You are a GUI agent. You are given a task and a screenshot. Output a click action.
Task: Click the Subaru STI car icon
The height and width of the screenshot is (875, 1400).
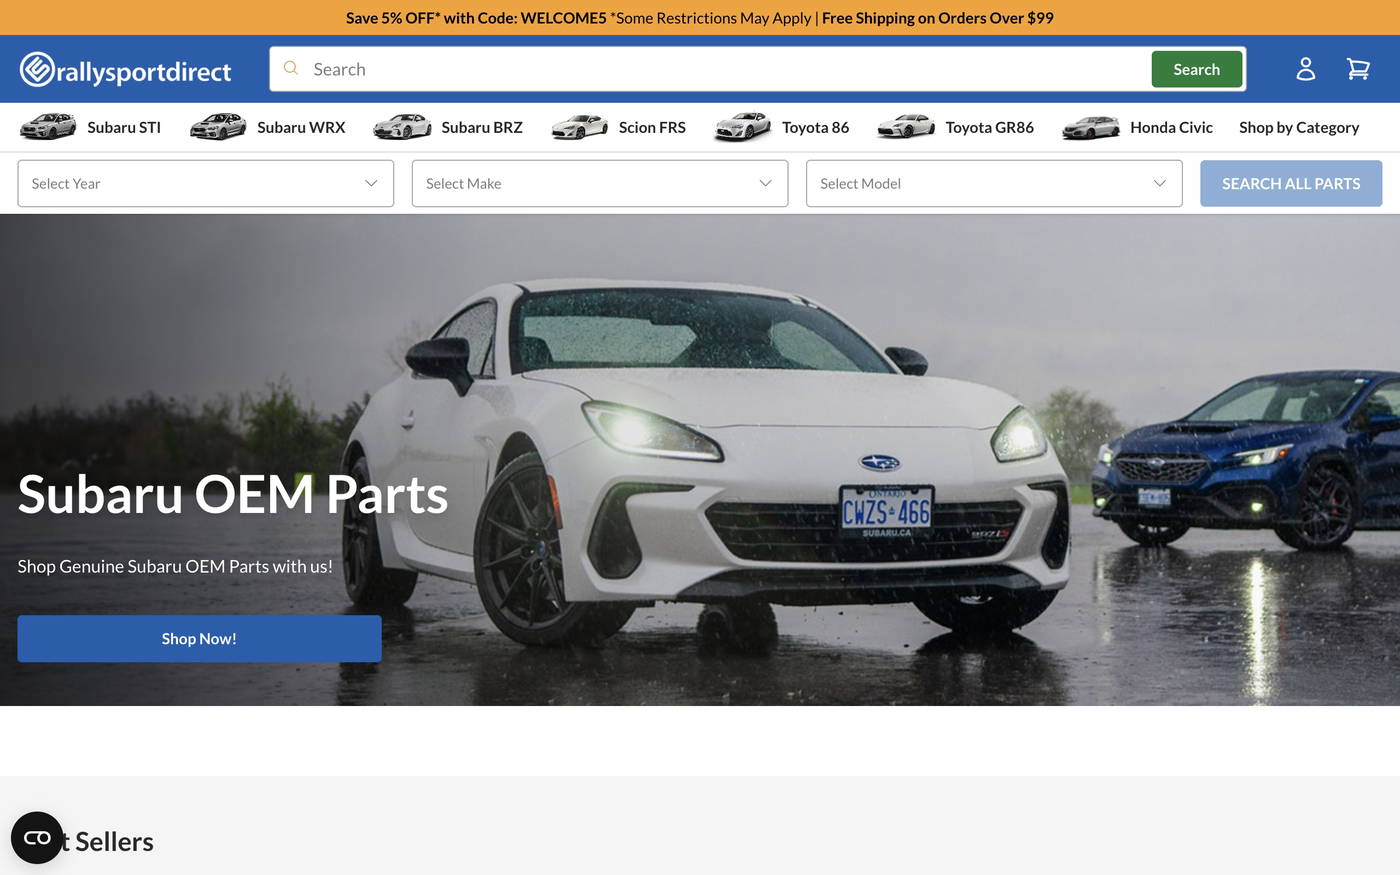(x=47, y=125)
